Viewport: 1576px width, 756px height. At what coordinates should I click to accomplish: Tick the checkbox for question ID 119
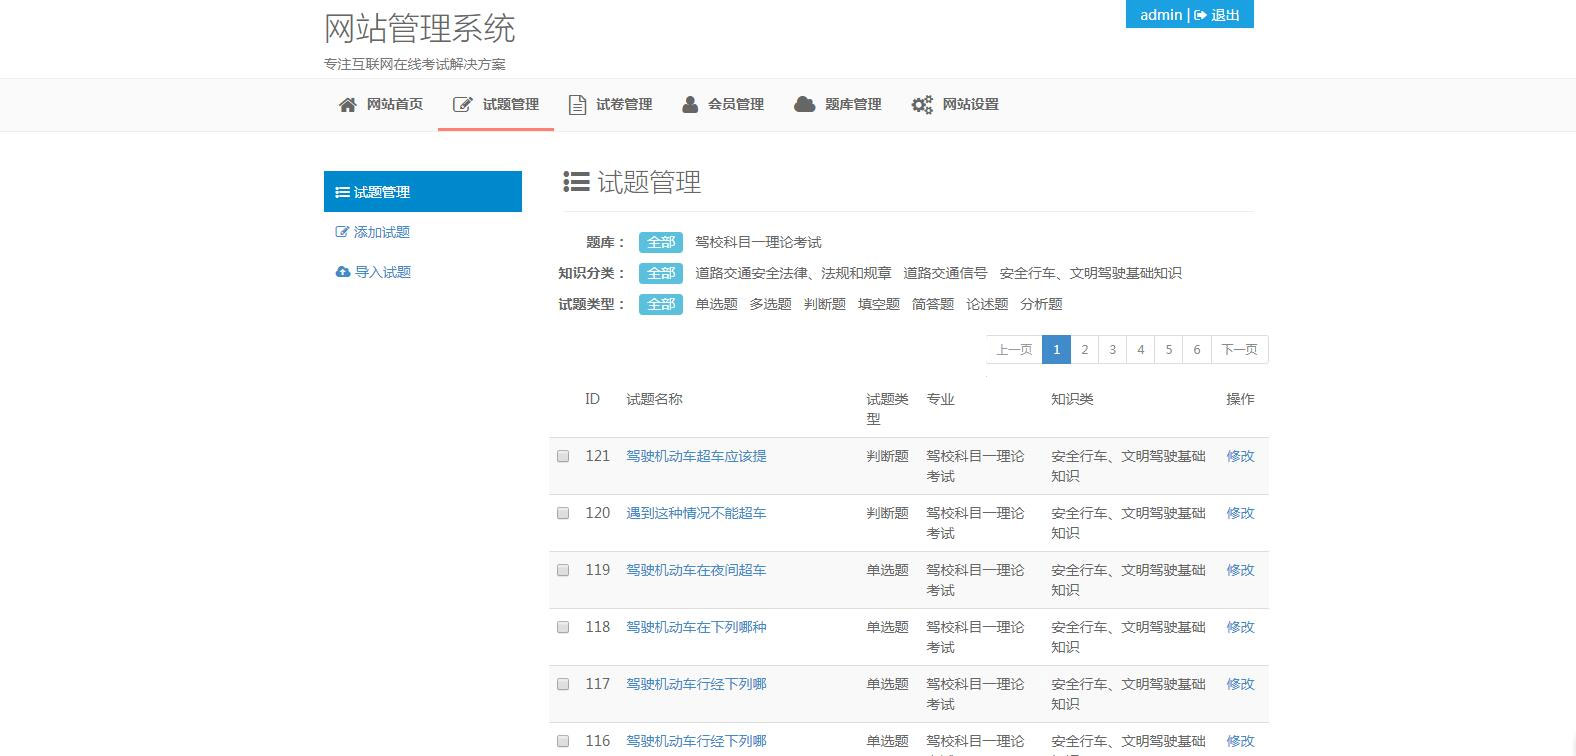pos(563,570)
